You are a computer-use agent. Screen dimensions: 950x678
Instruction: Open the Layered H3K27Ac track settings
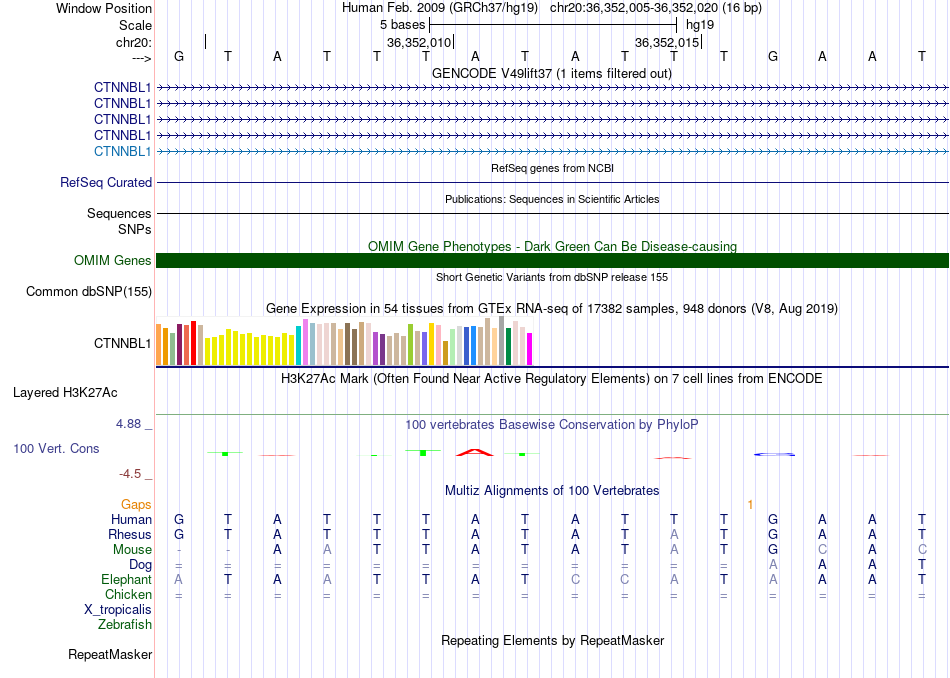65,393
